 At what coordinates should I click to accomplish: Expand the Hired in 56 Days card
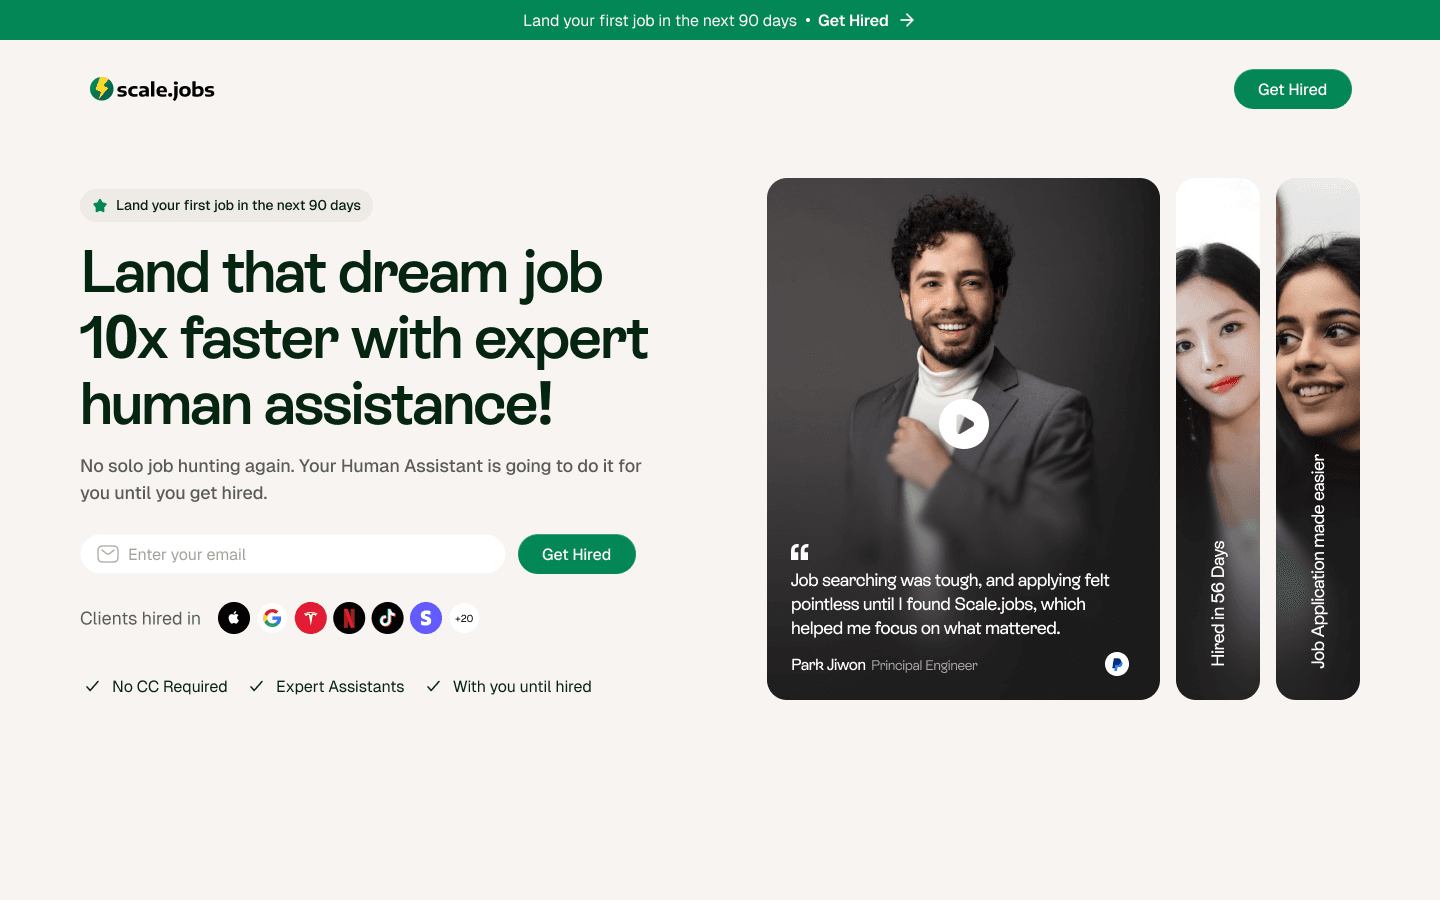(x=1218, y=439)
